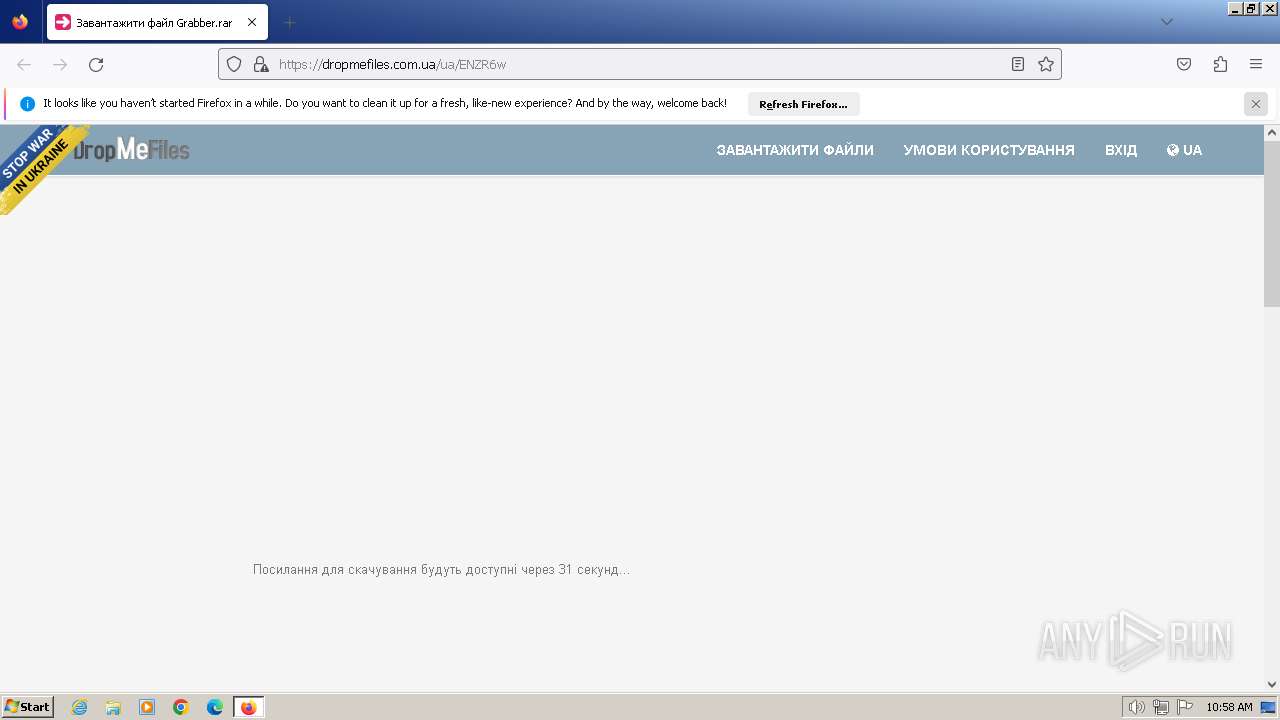Click the info icon in the notification bar
1280x720 pixels.
pos(27,103)
